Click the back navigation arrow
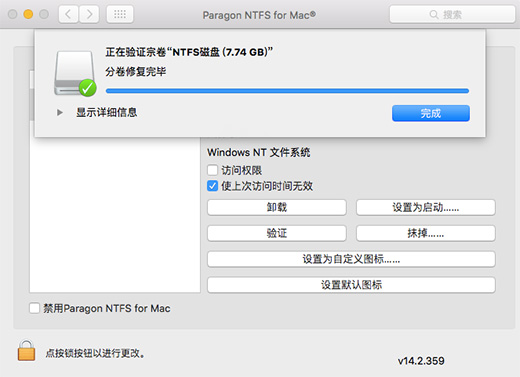520x377 pixels. [x=69, y=14]
